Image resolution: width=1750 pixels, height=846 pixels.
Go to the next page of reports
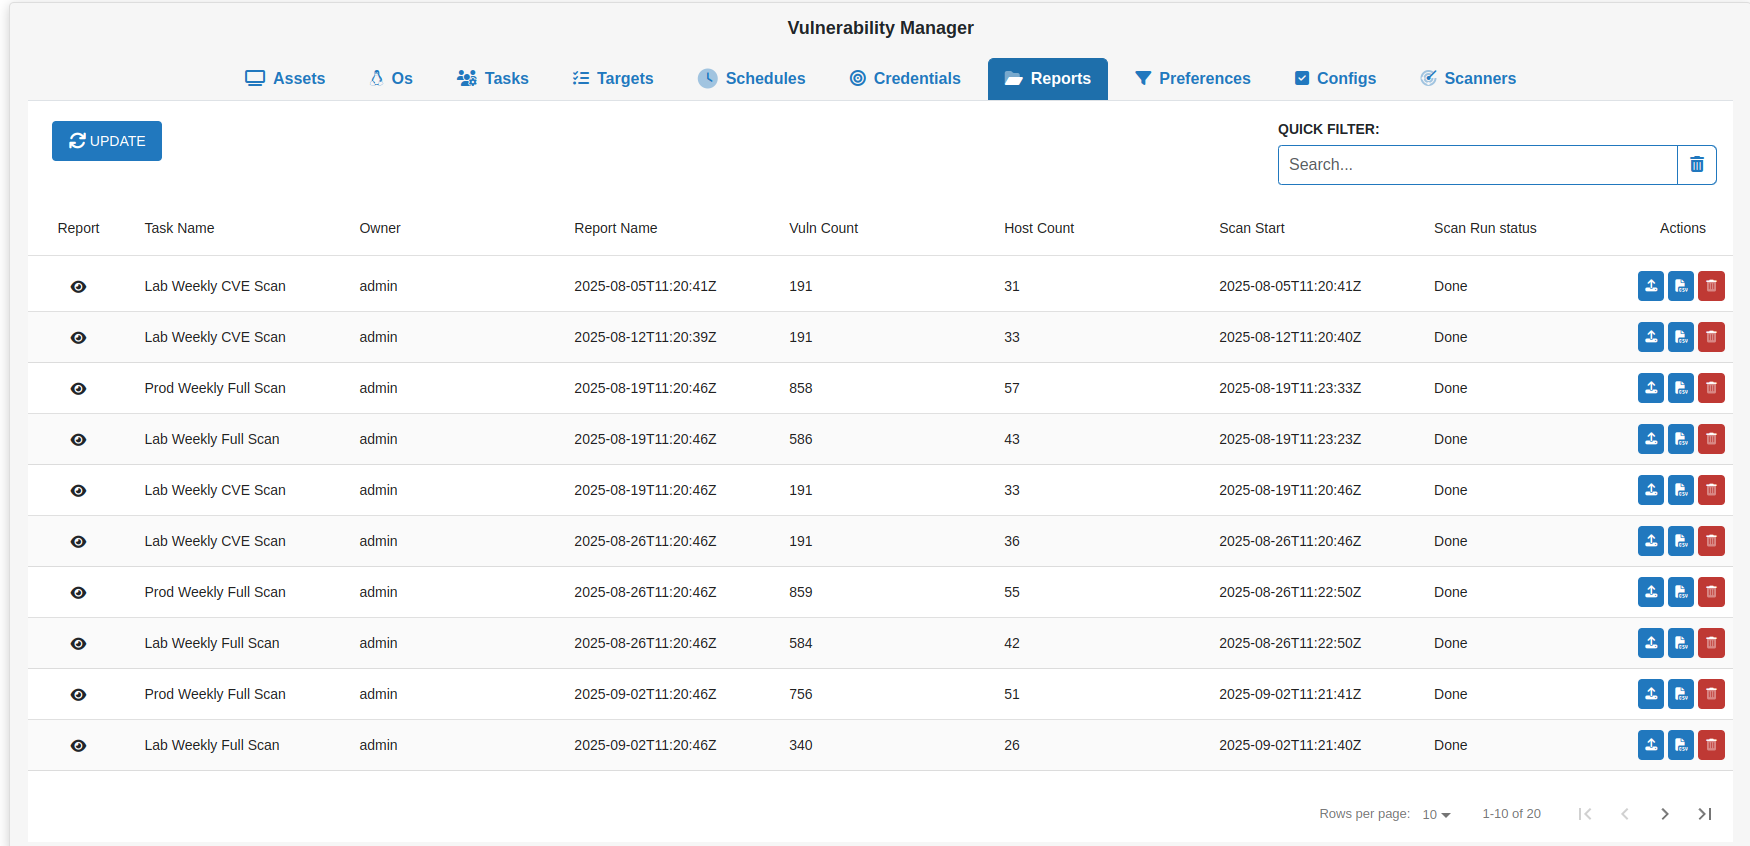coord(1664,814)
